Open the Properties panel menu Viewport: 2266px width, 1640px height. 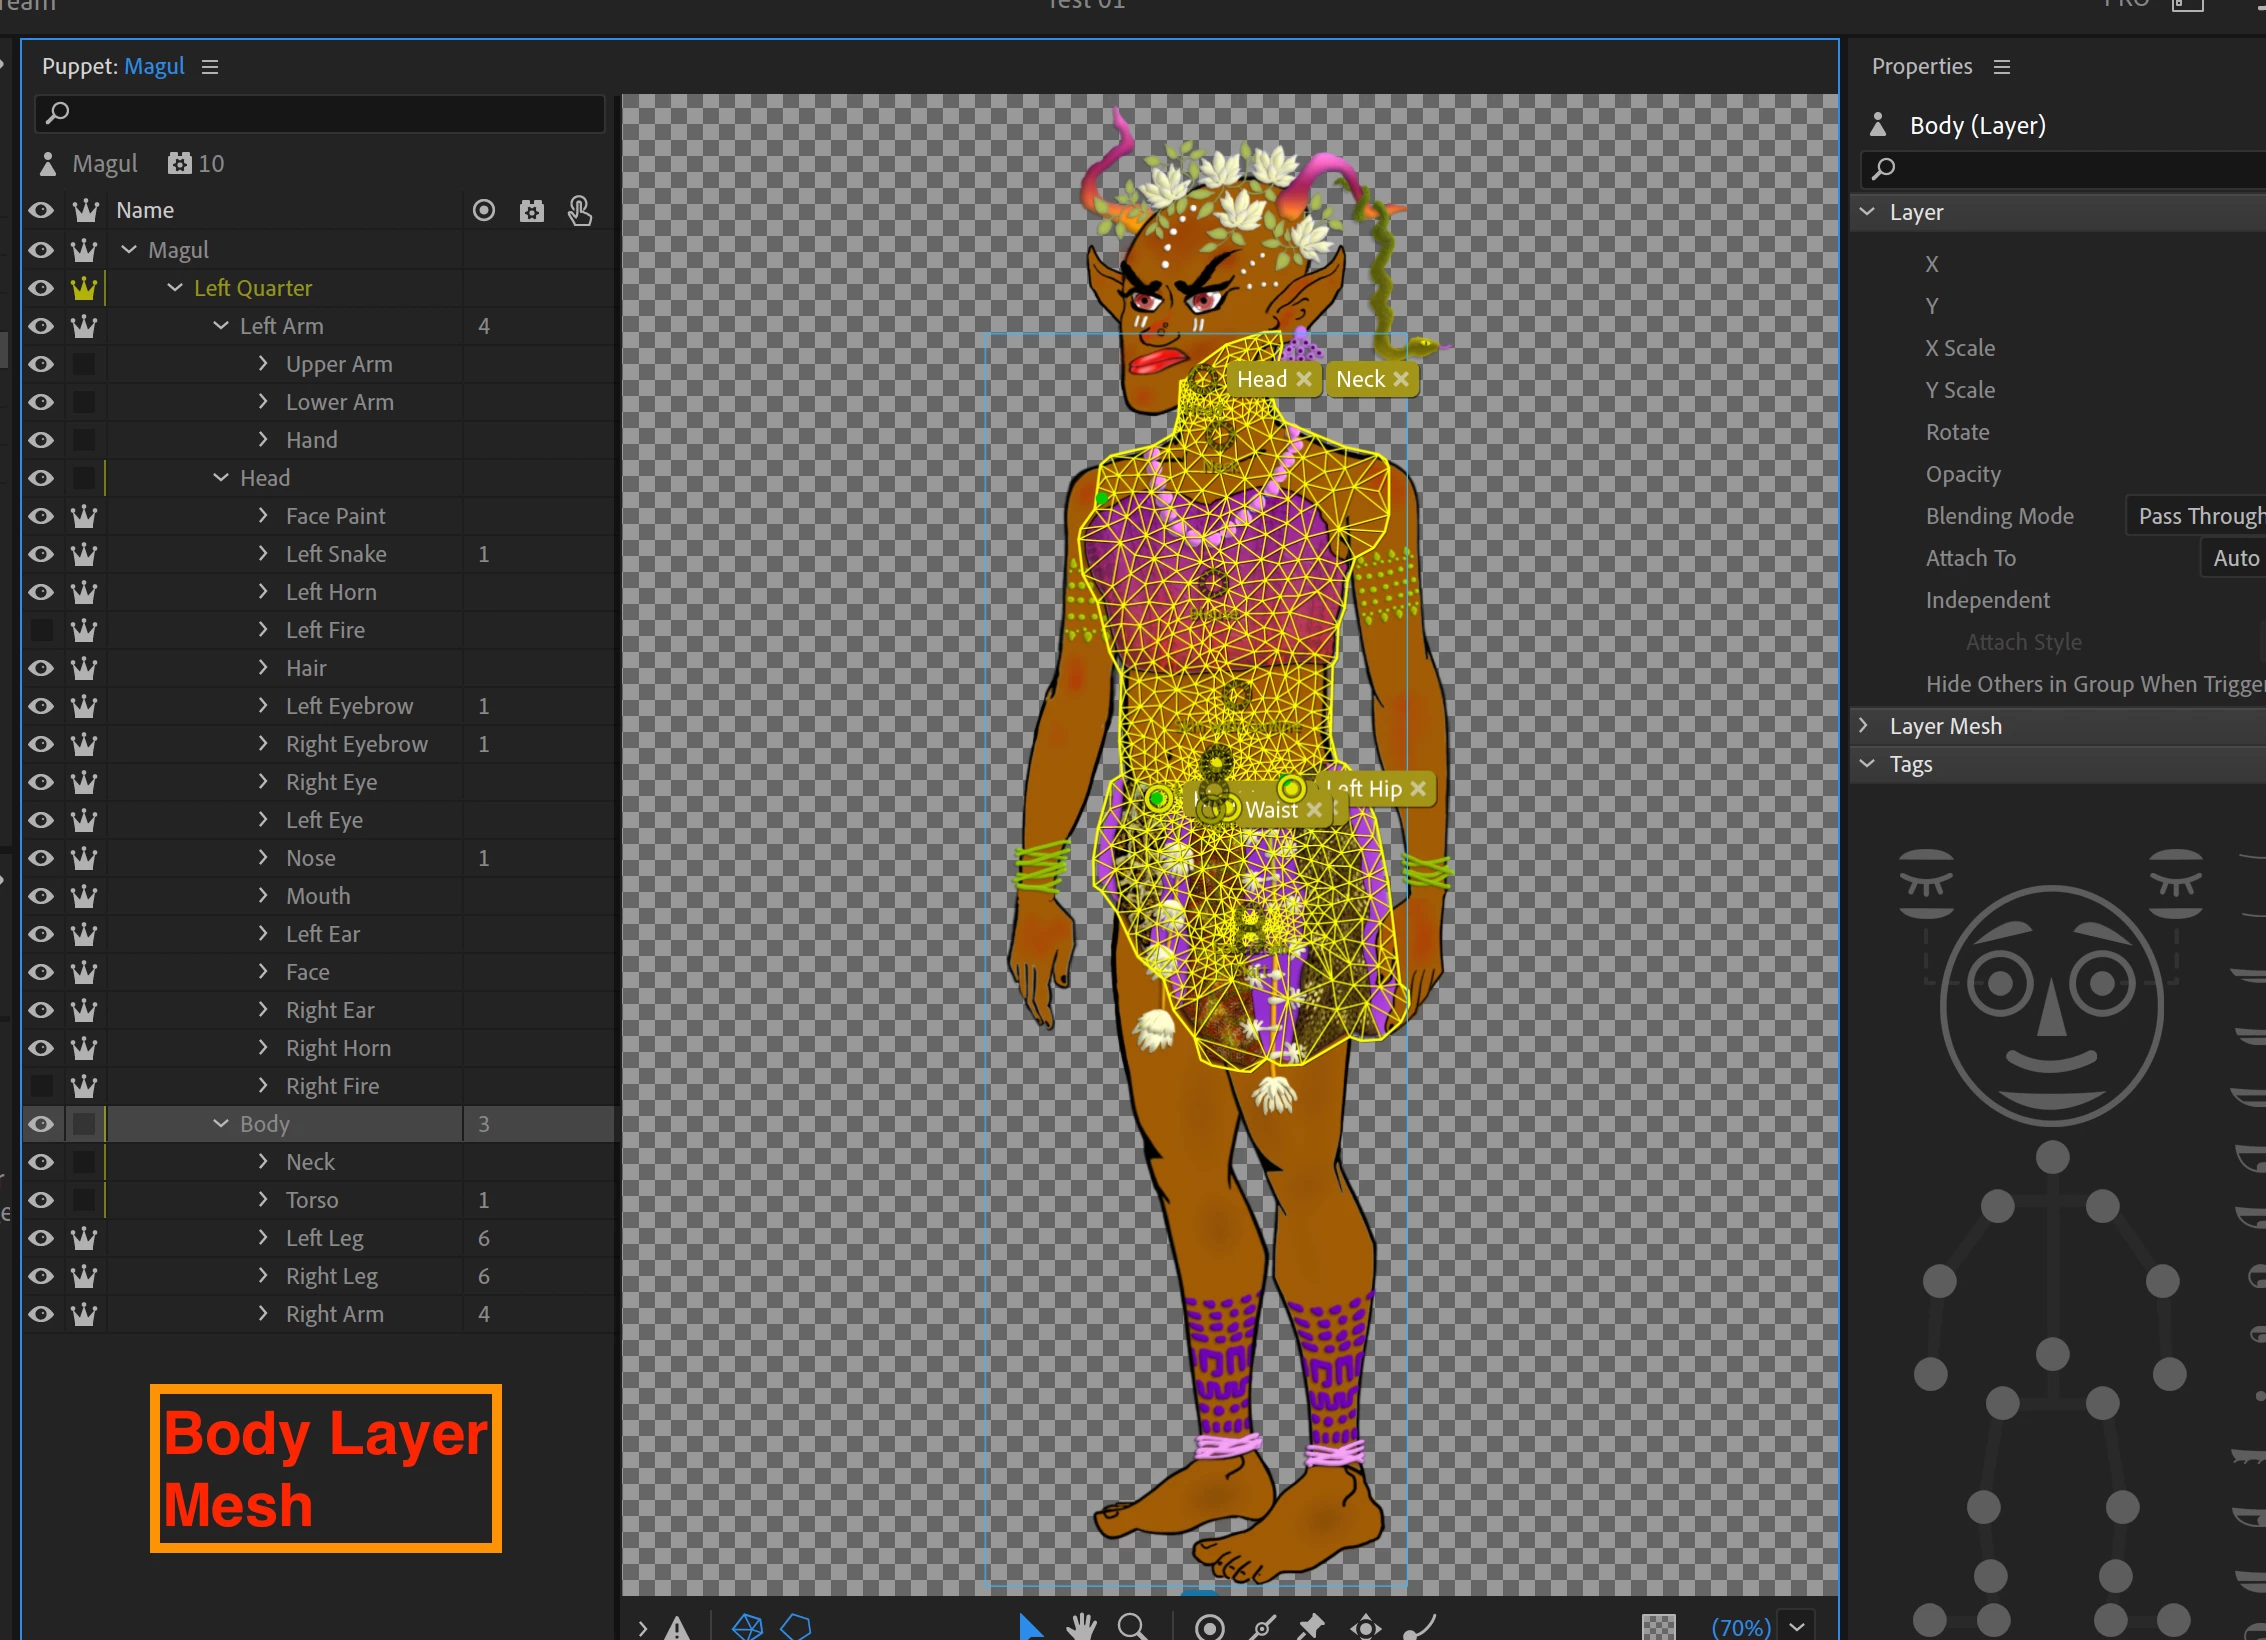click(x=2001, y=67)
